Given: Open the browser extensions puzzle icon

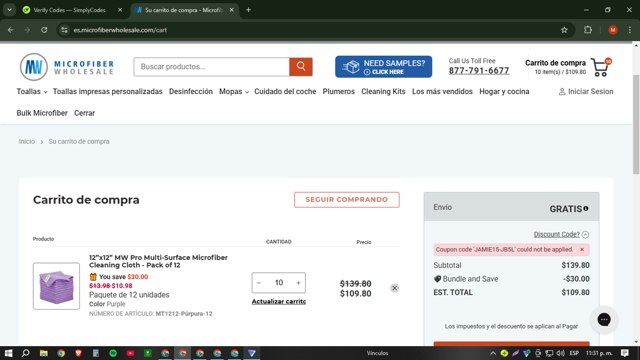Looking at the screenshot, I should coord(588,30).
